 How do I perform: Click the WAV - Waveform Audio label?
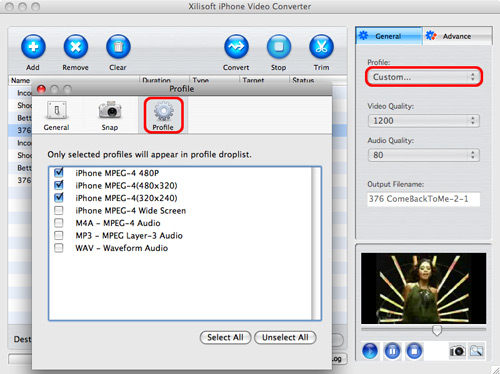tap(122, 248)
